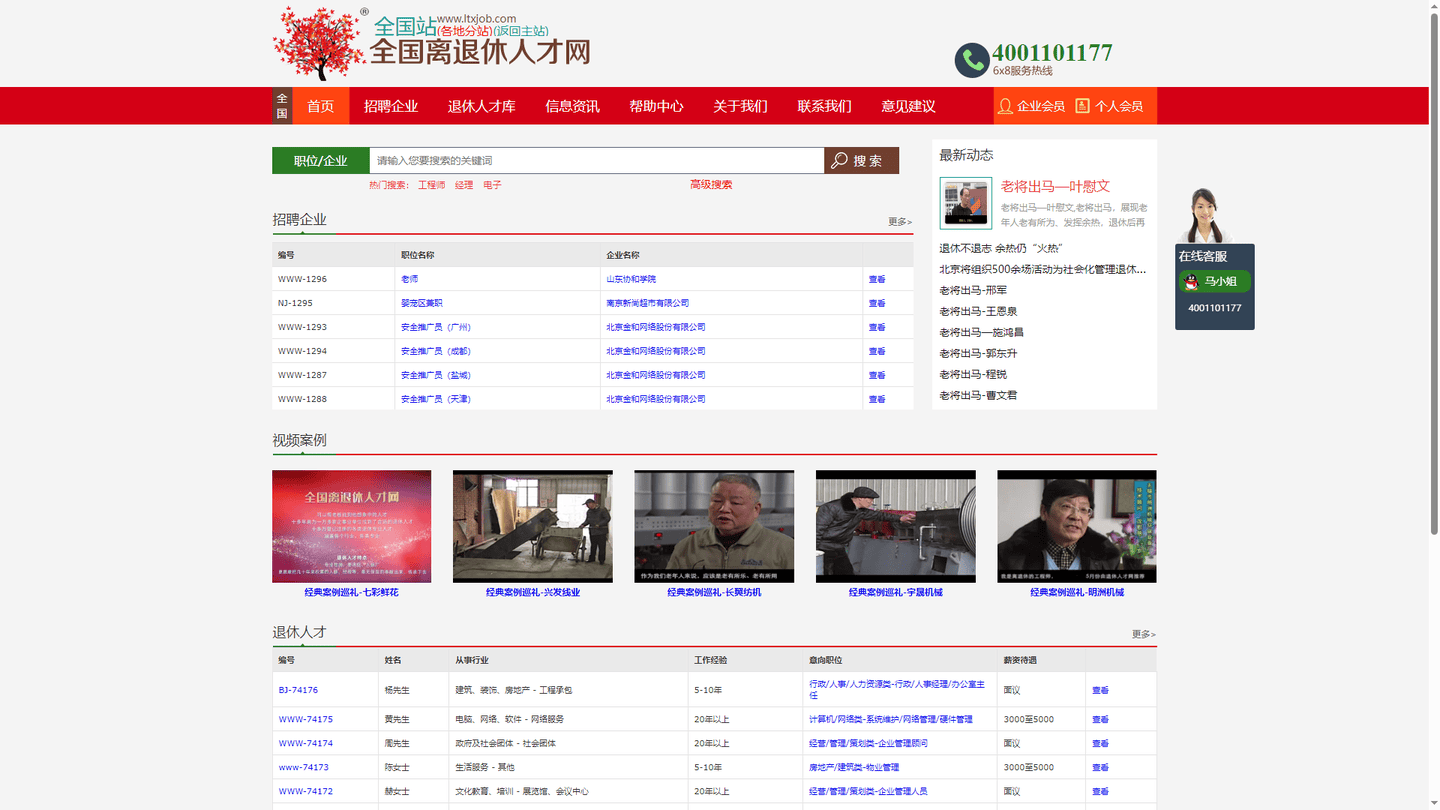Open 企业会员 enterprise member login
1440x810 pixels.
1031,106
